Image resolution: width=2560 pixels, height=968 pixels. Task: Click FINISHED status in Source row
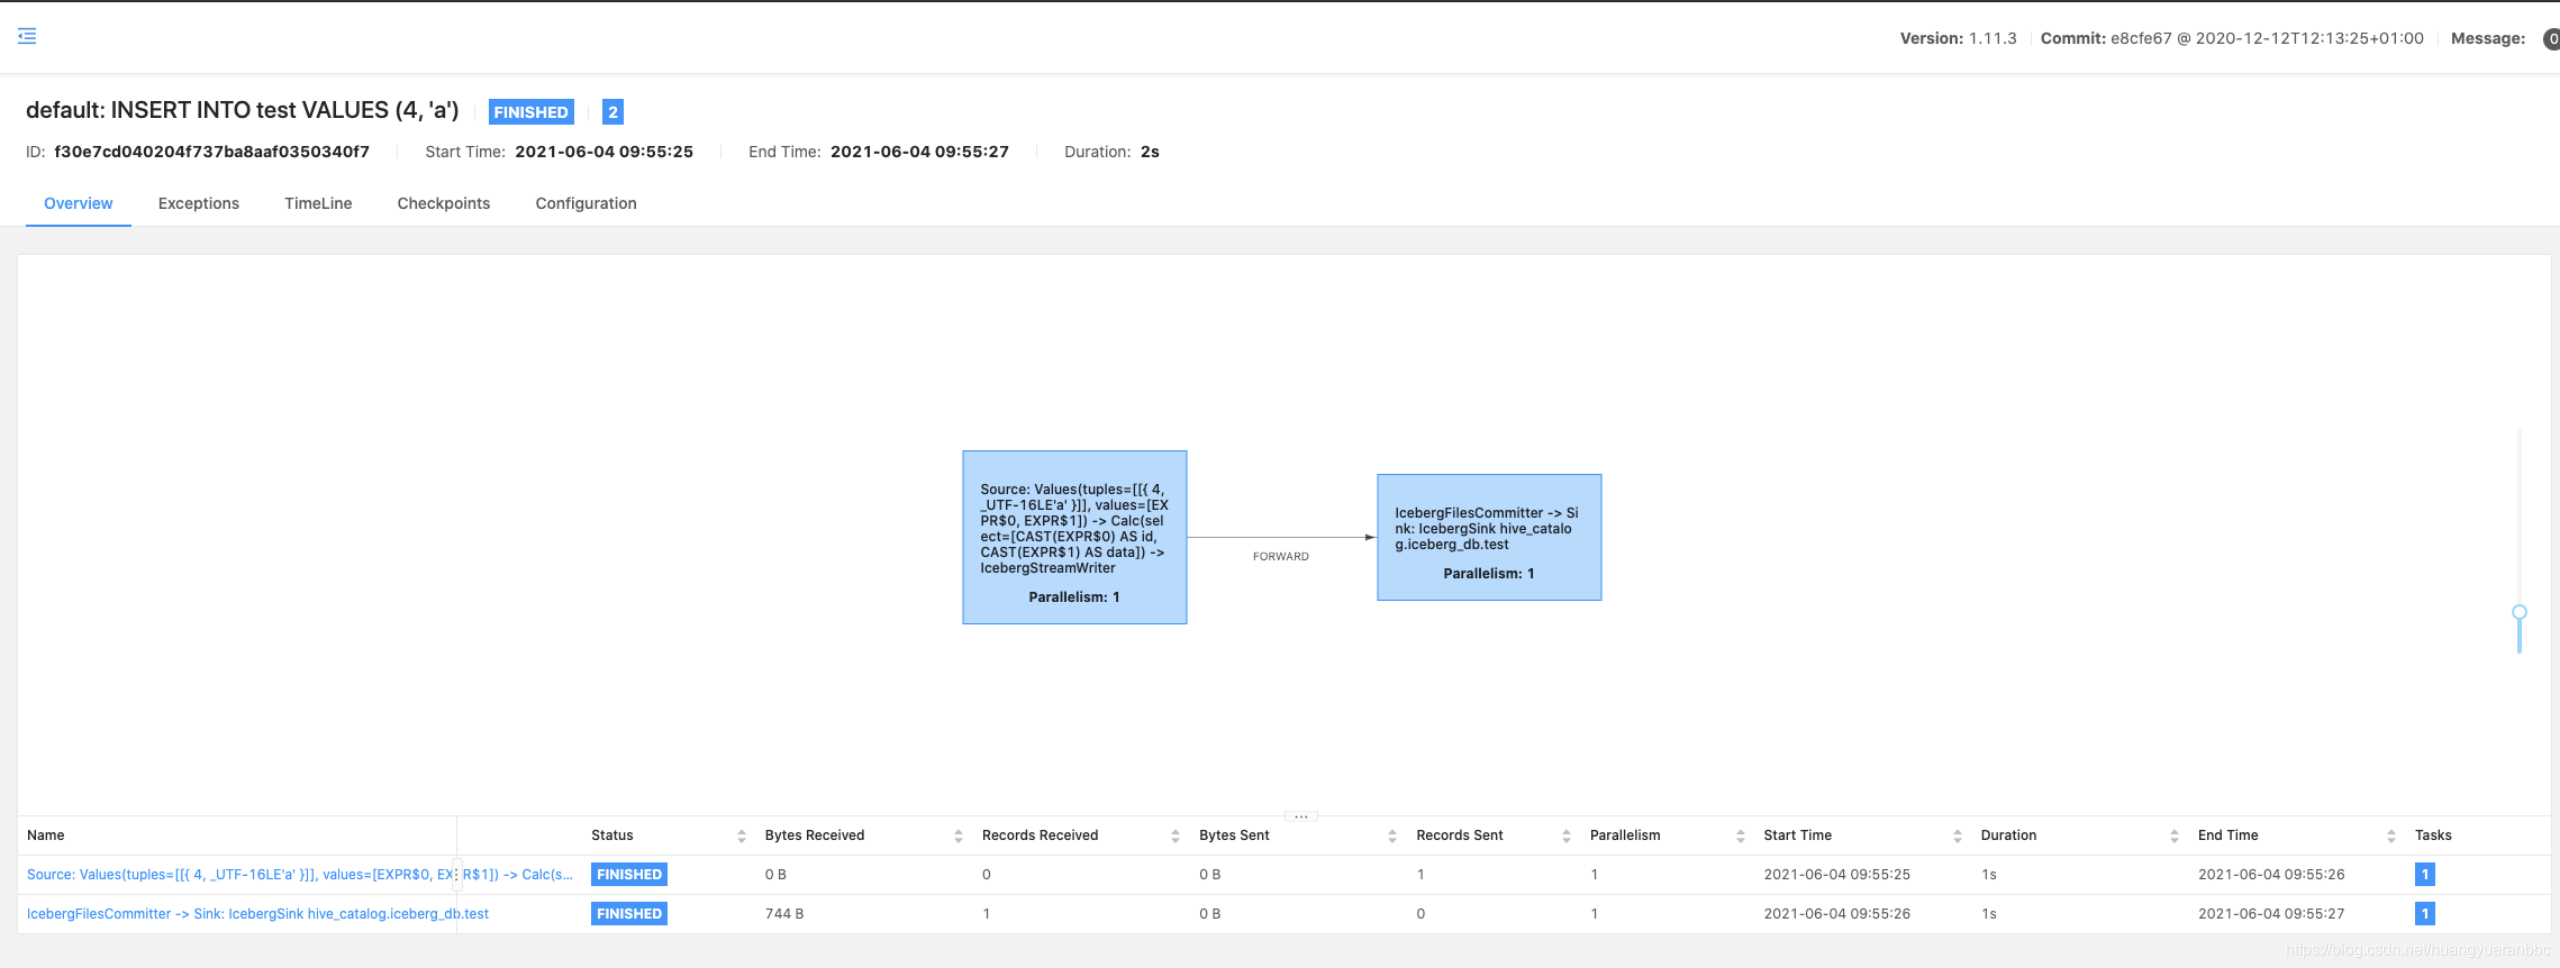pyautogui.click(x=629, y=874)
